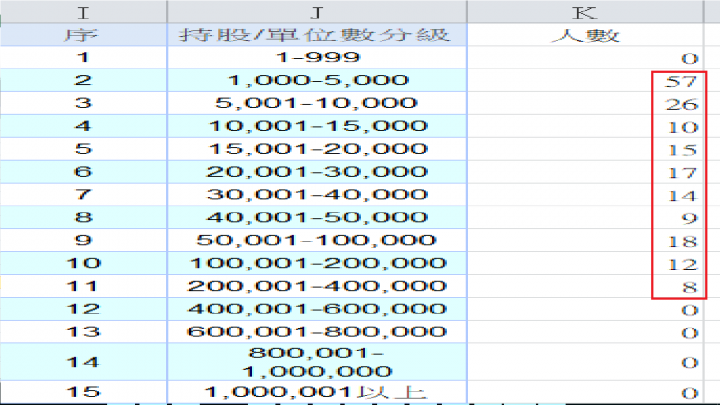Select the cell '800,001-1,000,000'
The height and width of the screenshot is (405, 720).
(317, 362)
